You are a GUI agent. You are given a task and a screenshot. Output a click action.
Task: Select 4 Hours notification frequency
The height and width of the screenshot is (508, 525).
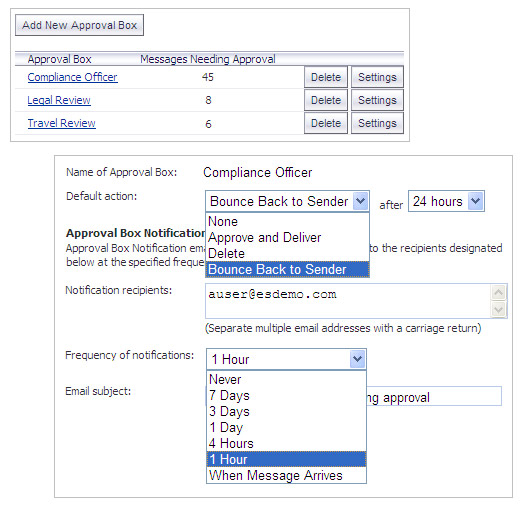click(x=287, y=443)
